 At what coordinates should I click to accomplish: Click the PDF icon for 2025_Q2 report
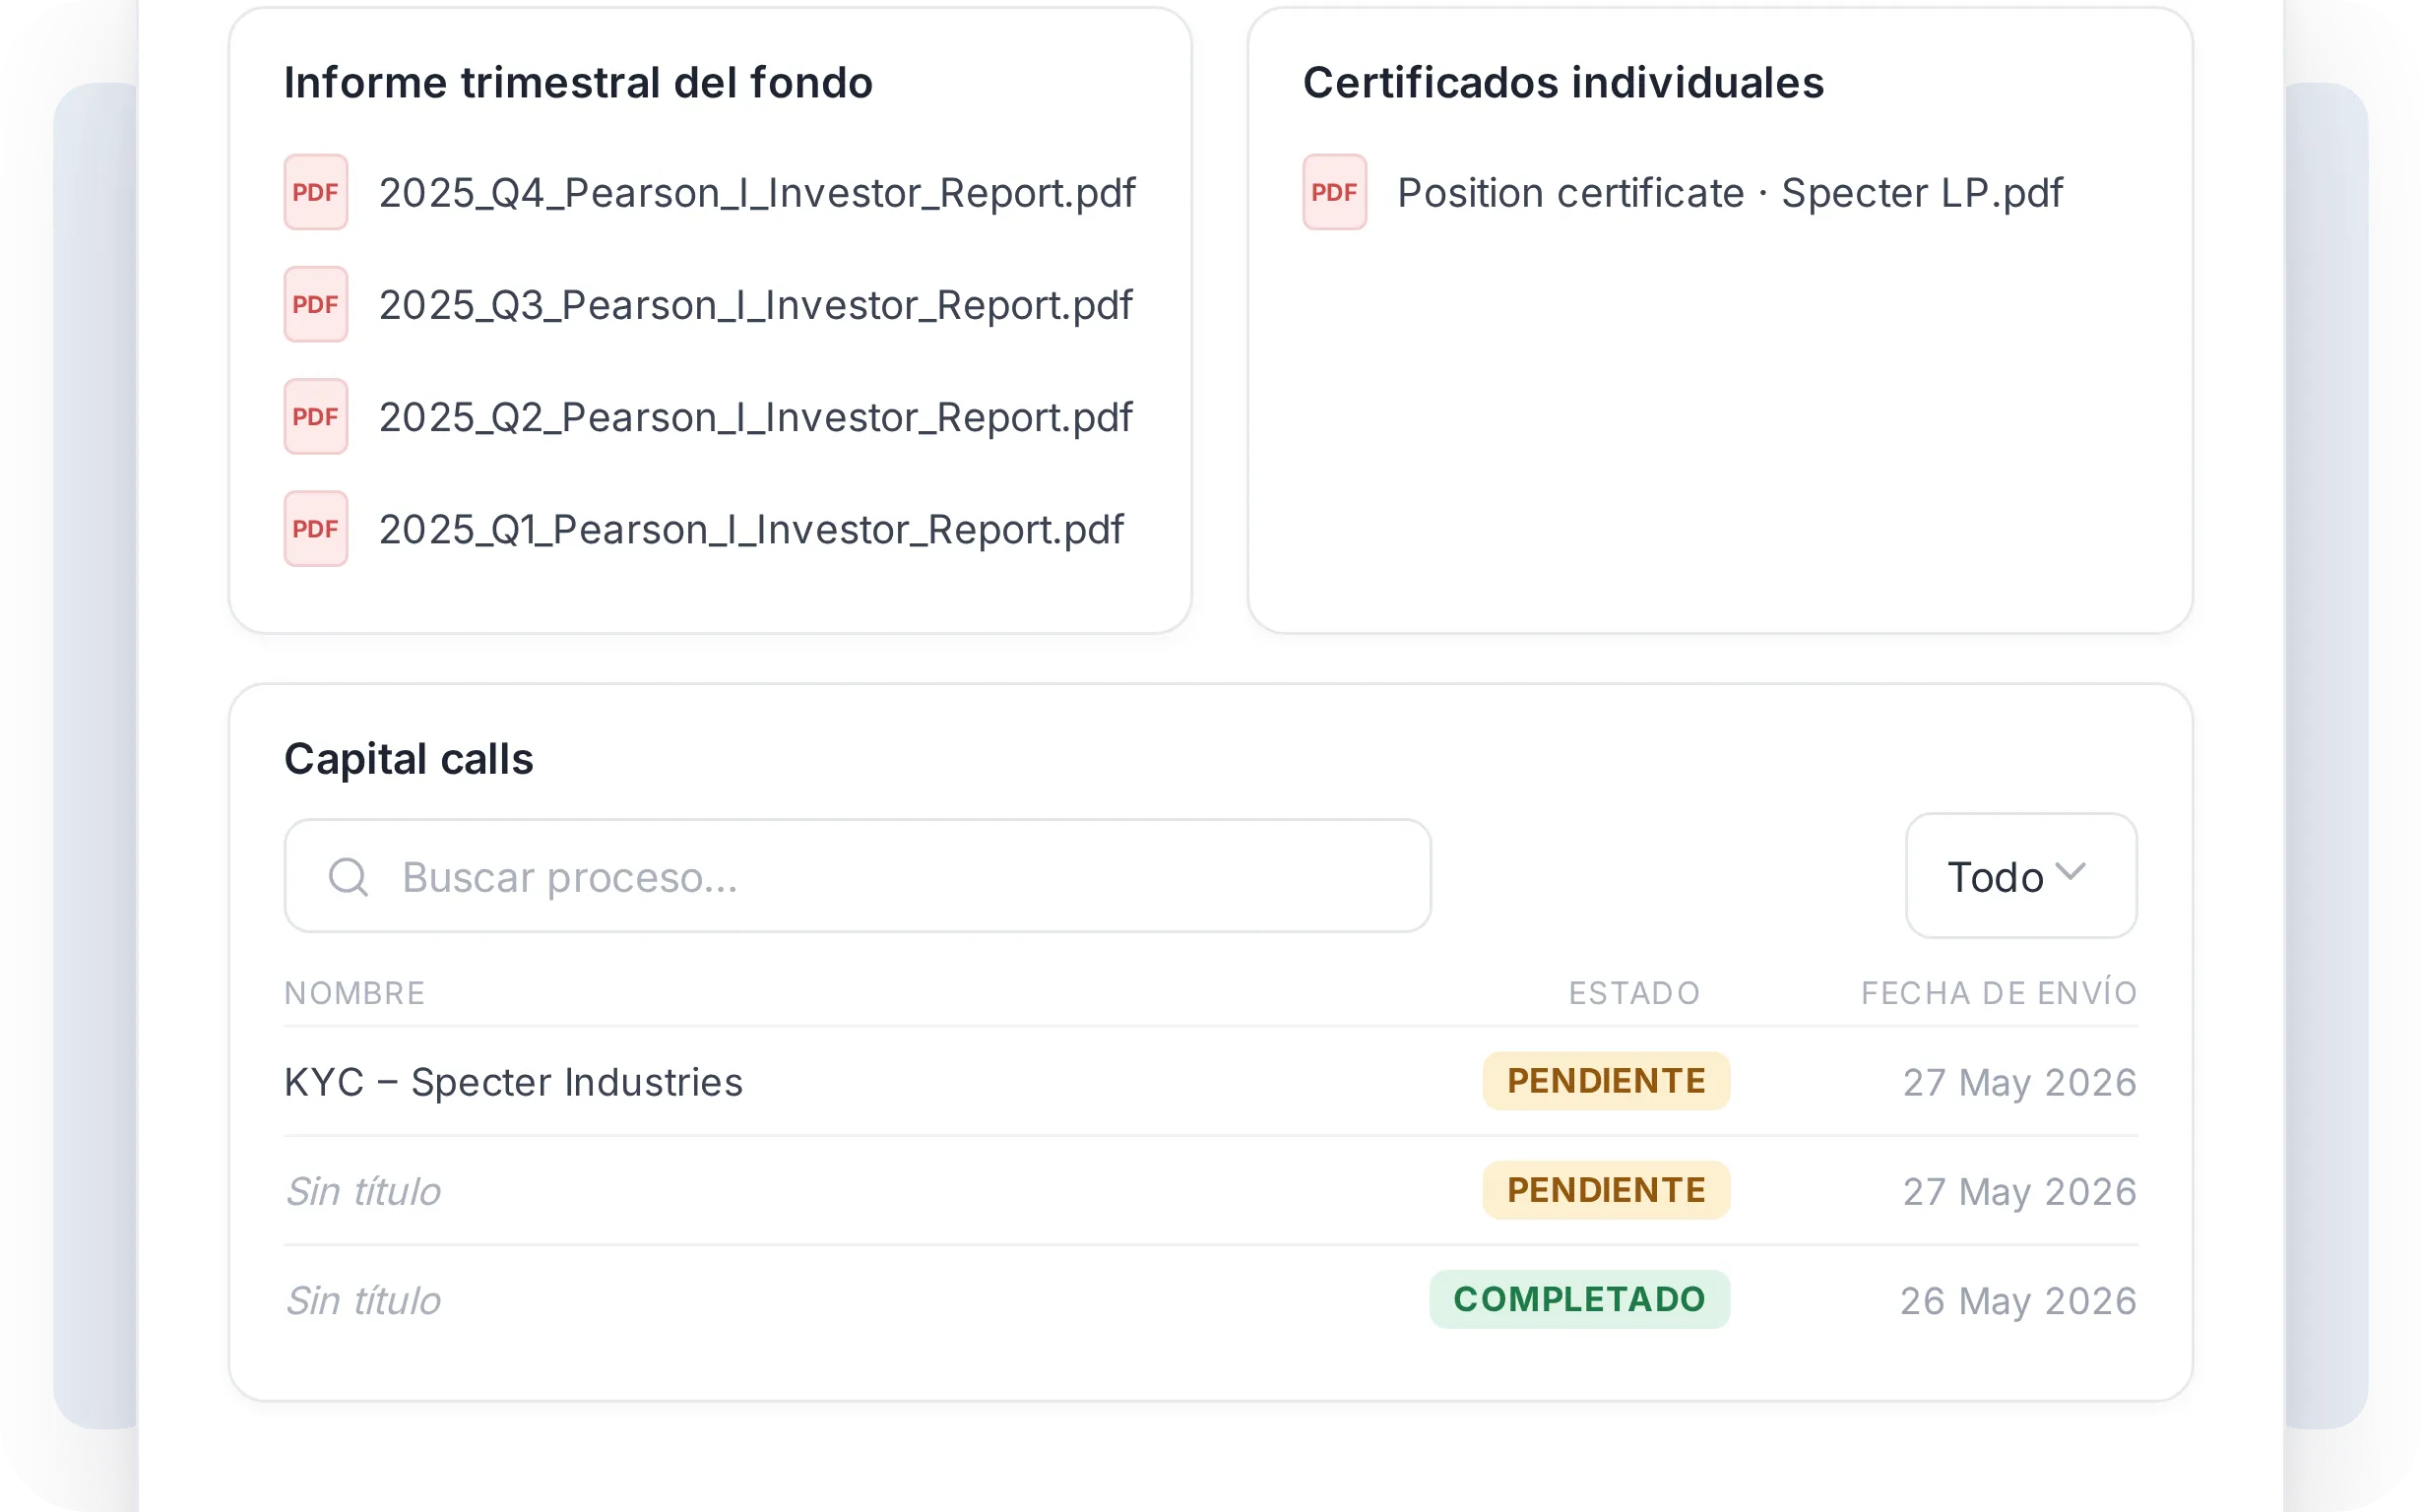[315, 416]
